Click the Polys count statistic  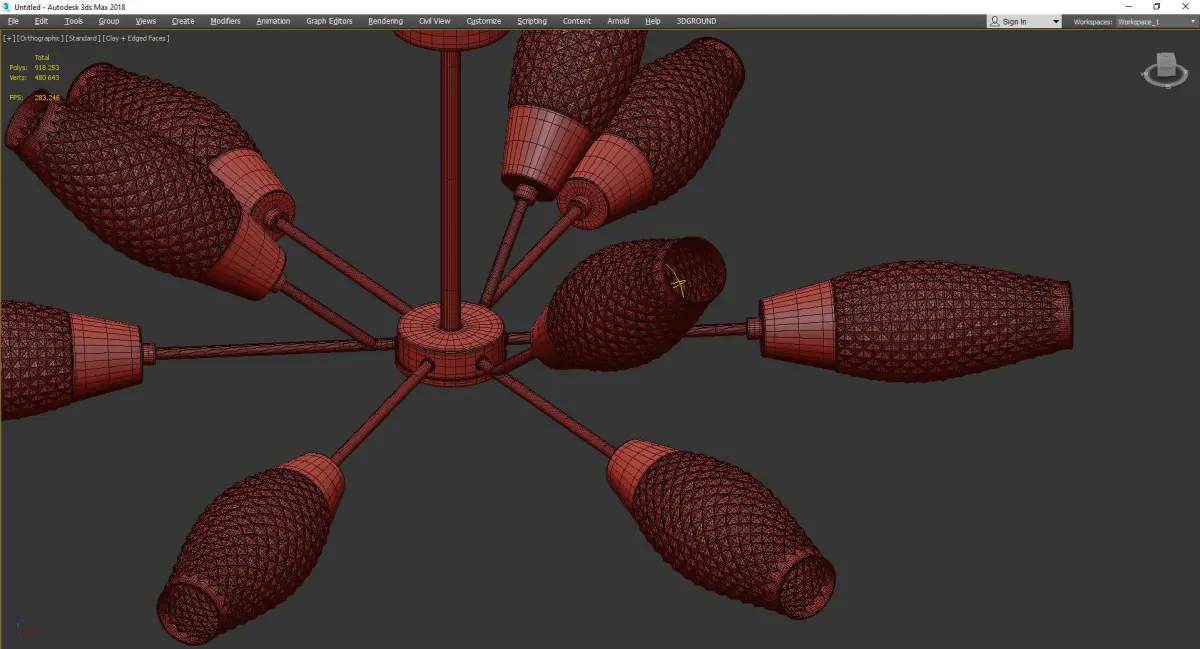[x=34, y=67]
